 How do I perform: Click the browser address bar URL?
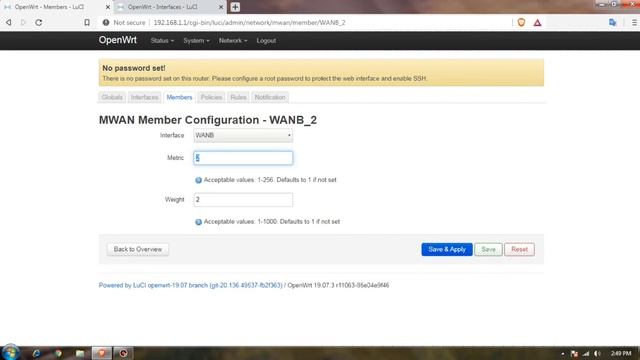click(x=249, y=22)
